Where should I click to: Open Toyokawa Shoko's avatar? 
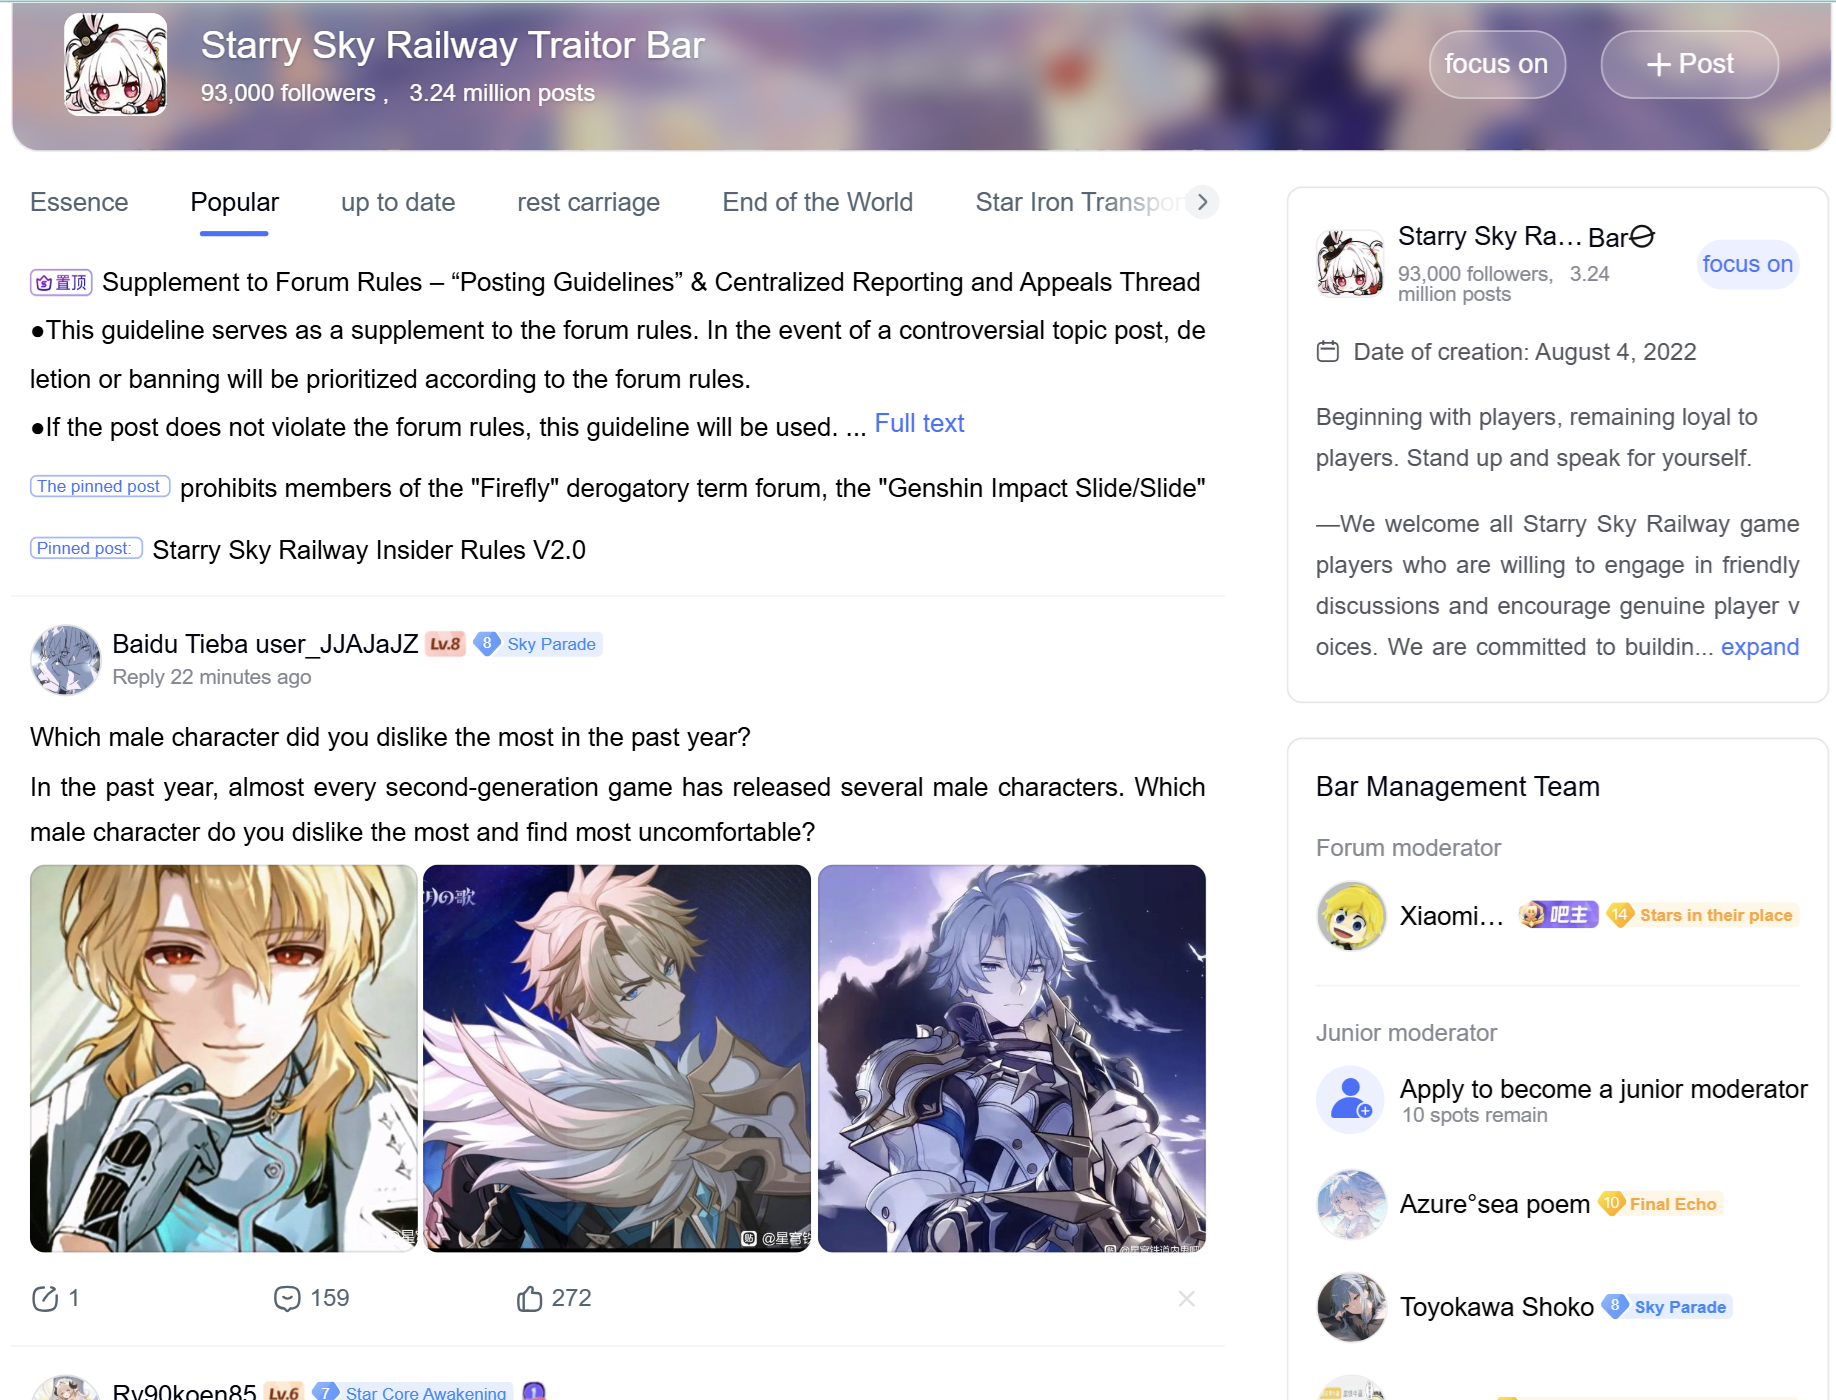pos(1351,1306)
